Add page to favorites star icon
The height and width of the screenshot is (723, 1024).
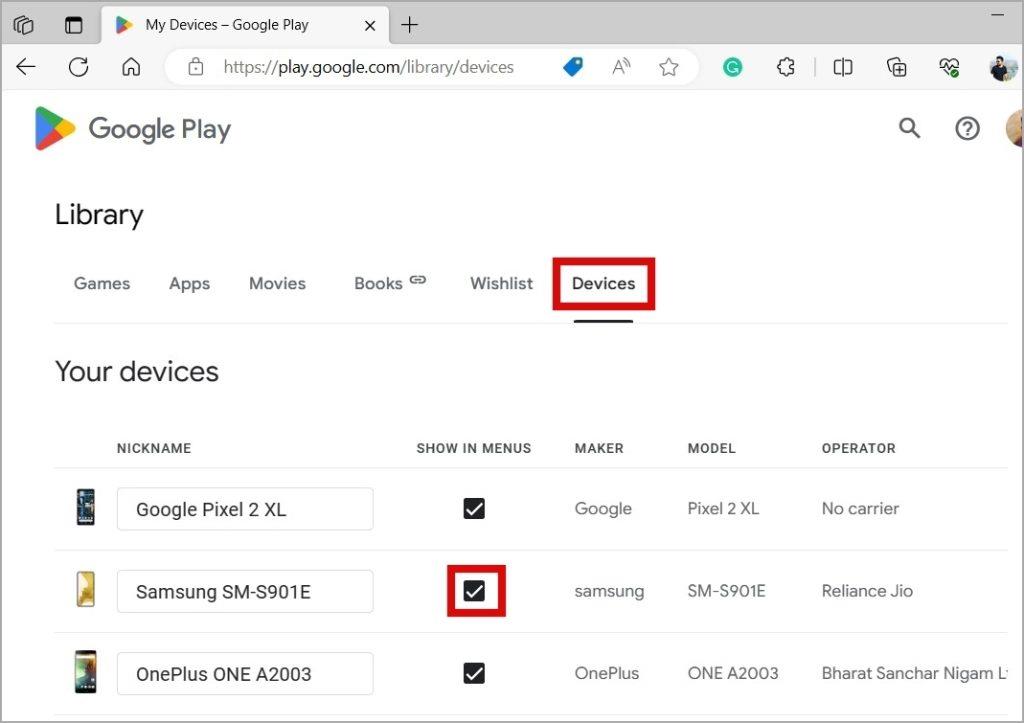668,67
